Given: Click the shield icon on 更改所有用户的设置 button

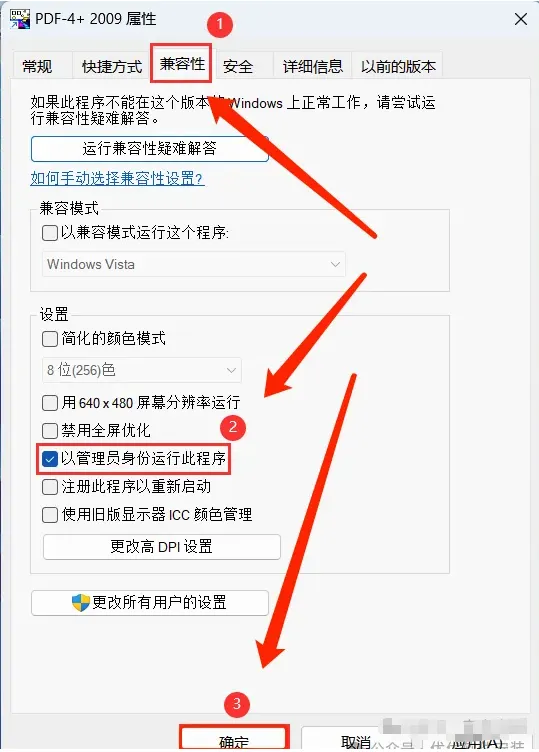Looking at the screenshot, I should point(81,602).
